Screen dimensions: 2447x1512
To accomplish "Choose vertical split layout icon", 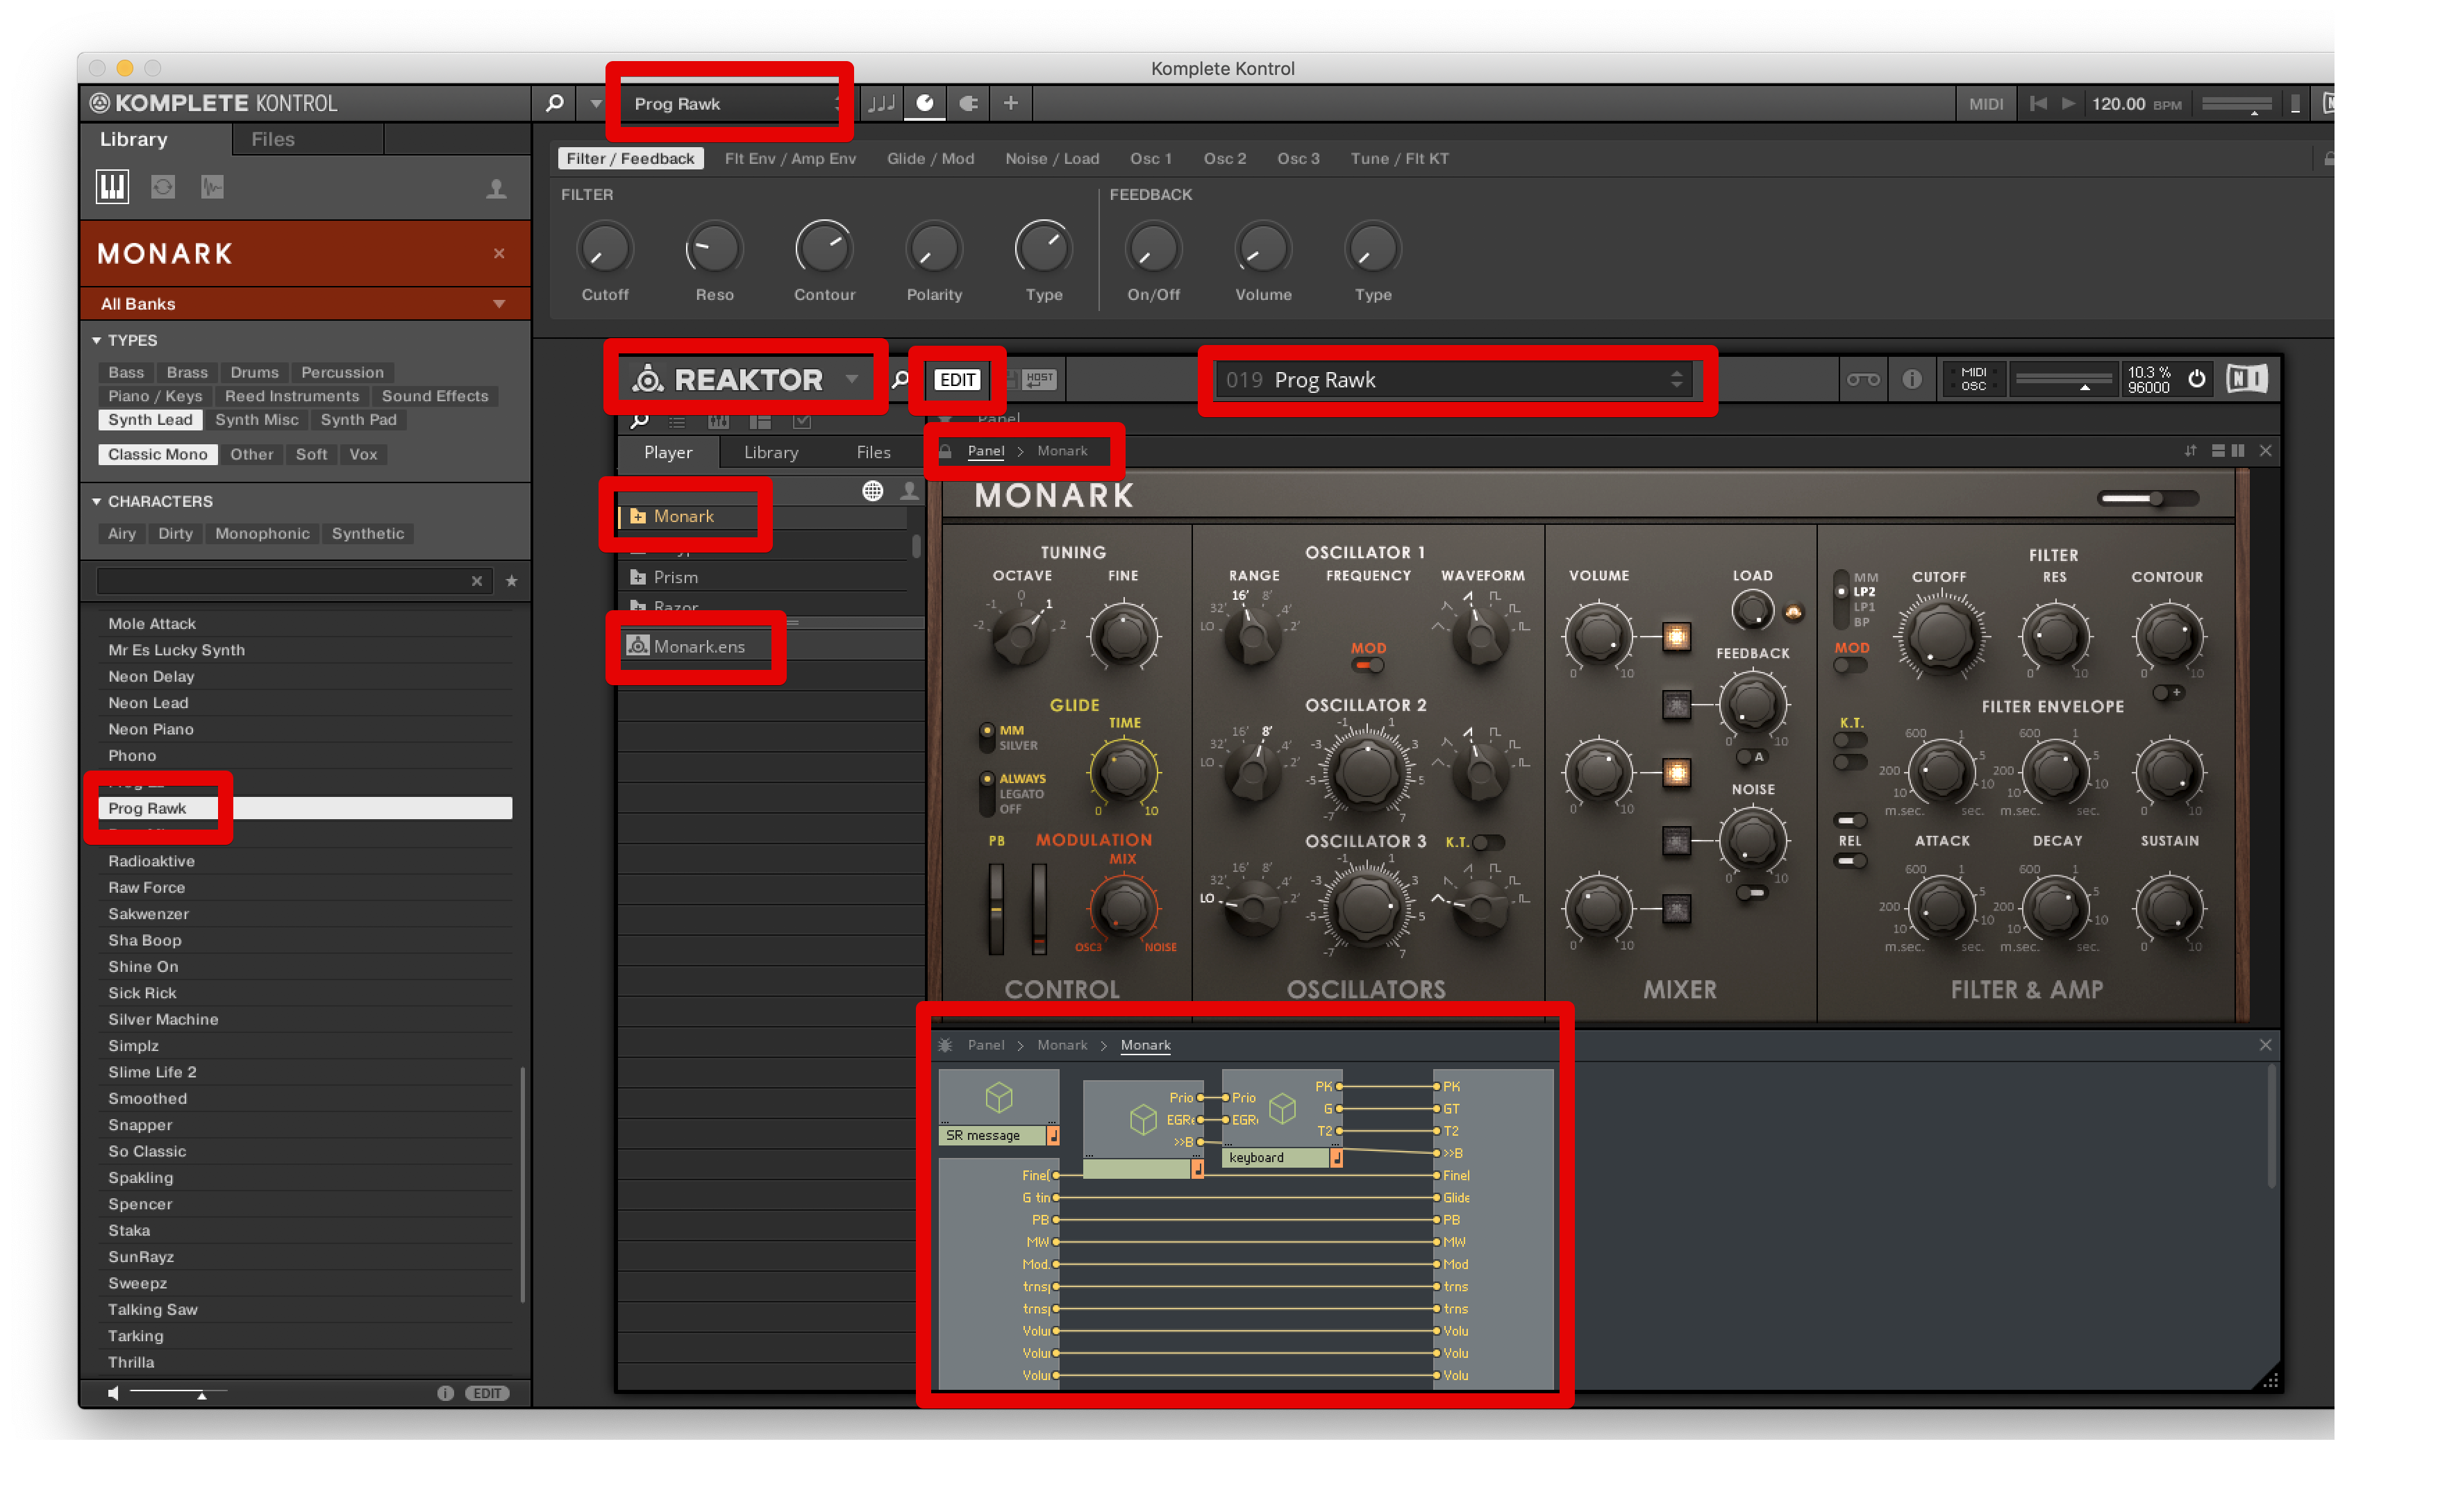I will [x=2238, y=451].
